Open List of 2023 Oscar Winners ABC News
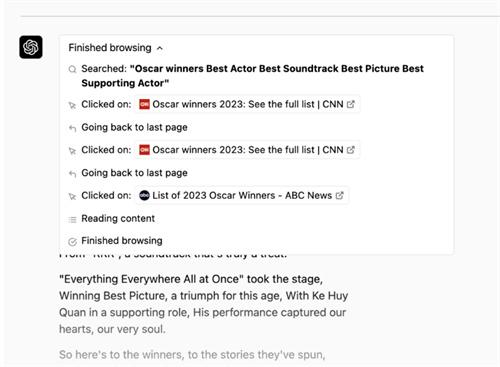 (242, 195)
